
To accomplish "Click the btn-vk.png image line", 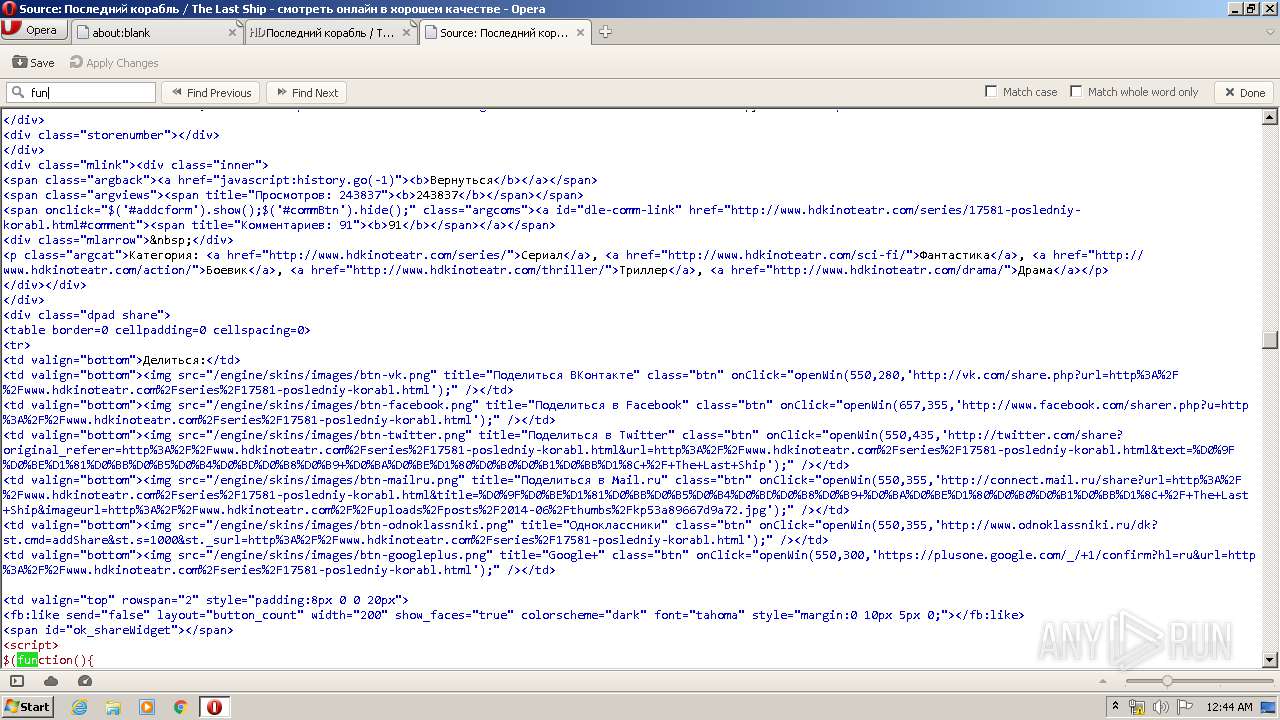I will pos(591,382).
